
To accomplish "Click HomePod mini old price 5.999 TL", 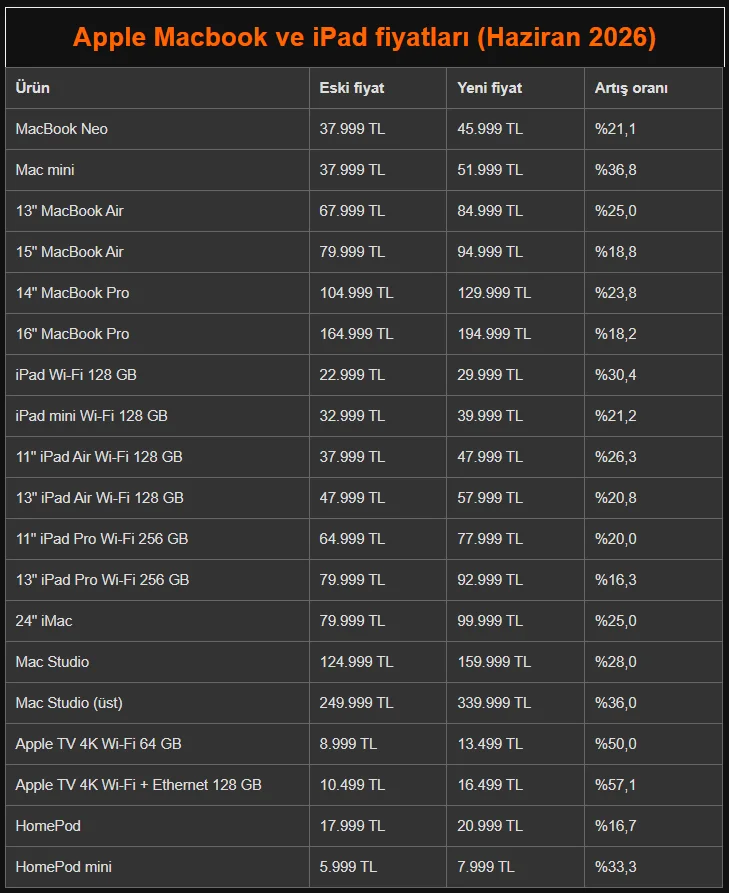I will (348, 867).
